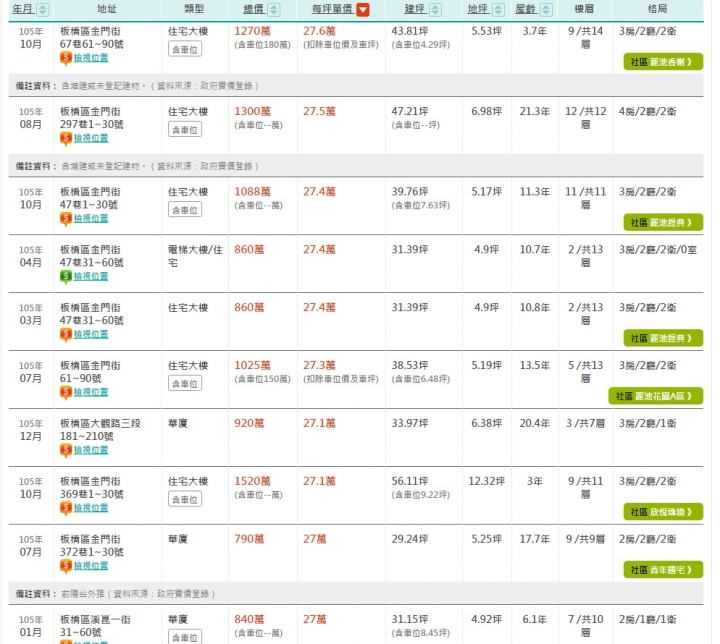Click the 樓層 column header
This screenshot has height=644, width=720.
584,9
